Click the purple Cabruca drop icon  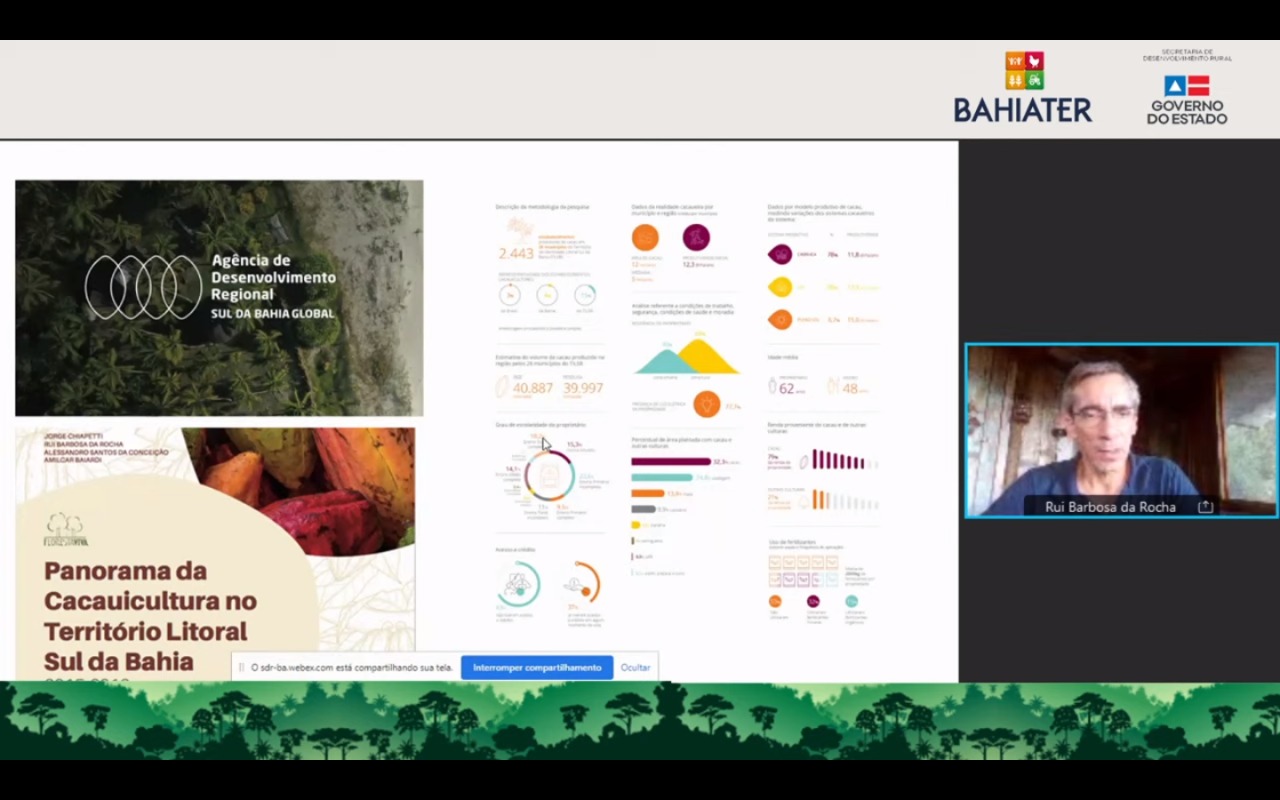pyautogui.click(x=779, y=255)
